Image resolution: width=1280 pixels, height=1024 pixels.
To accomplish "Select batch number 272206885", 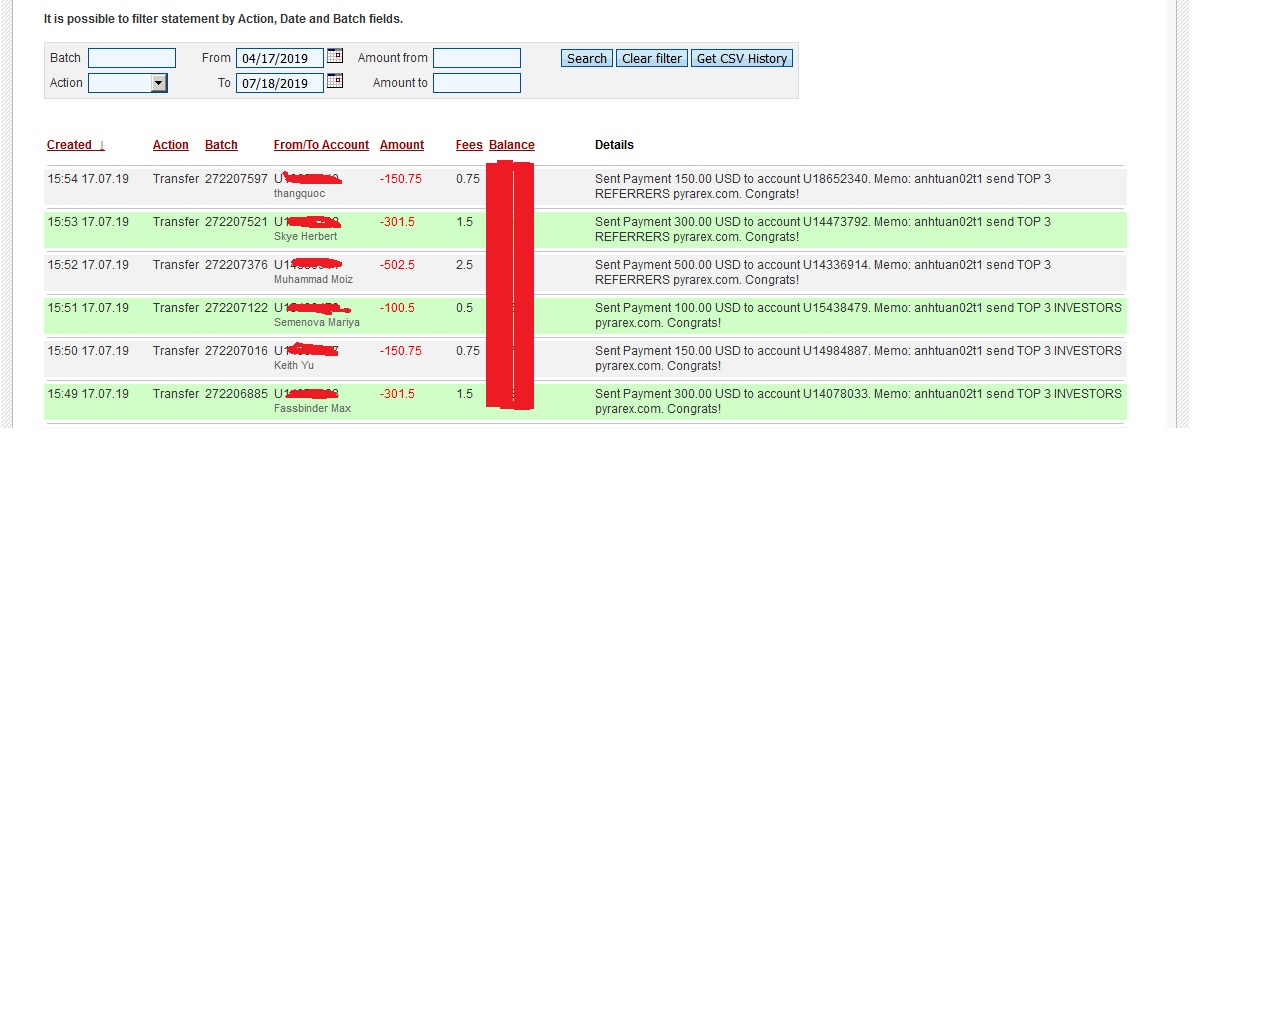I will (x=236, y=394).
